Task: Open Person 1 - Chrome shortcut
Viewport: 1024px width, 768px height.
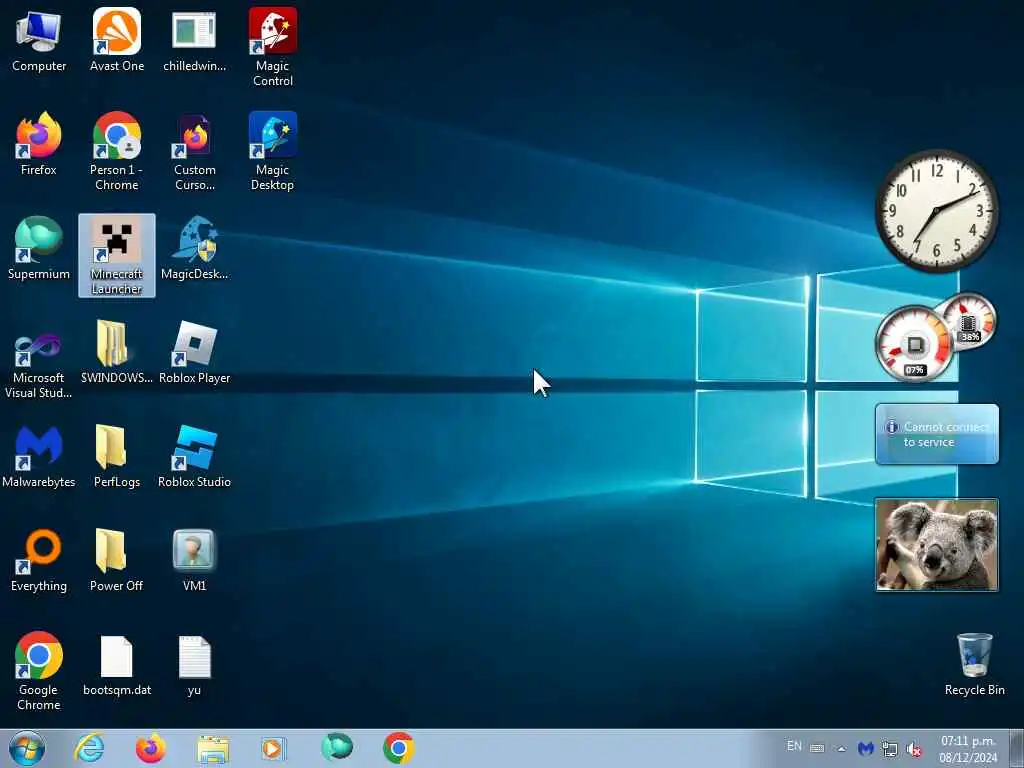Action: point(117,152)
